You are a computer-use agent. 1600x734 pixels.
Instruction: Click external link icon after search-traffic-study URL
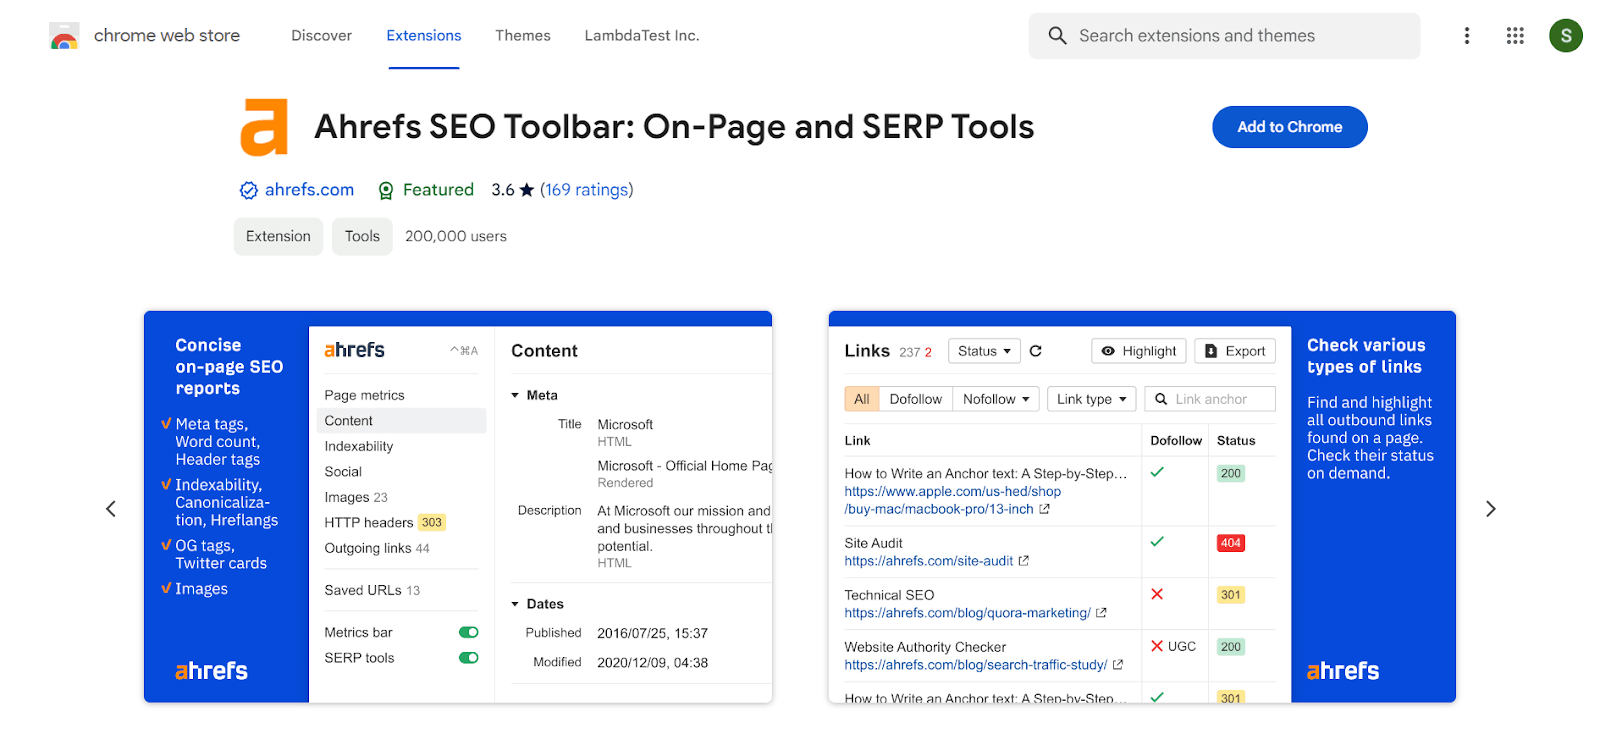click(1118, 665)
